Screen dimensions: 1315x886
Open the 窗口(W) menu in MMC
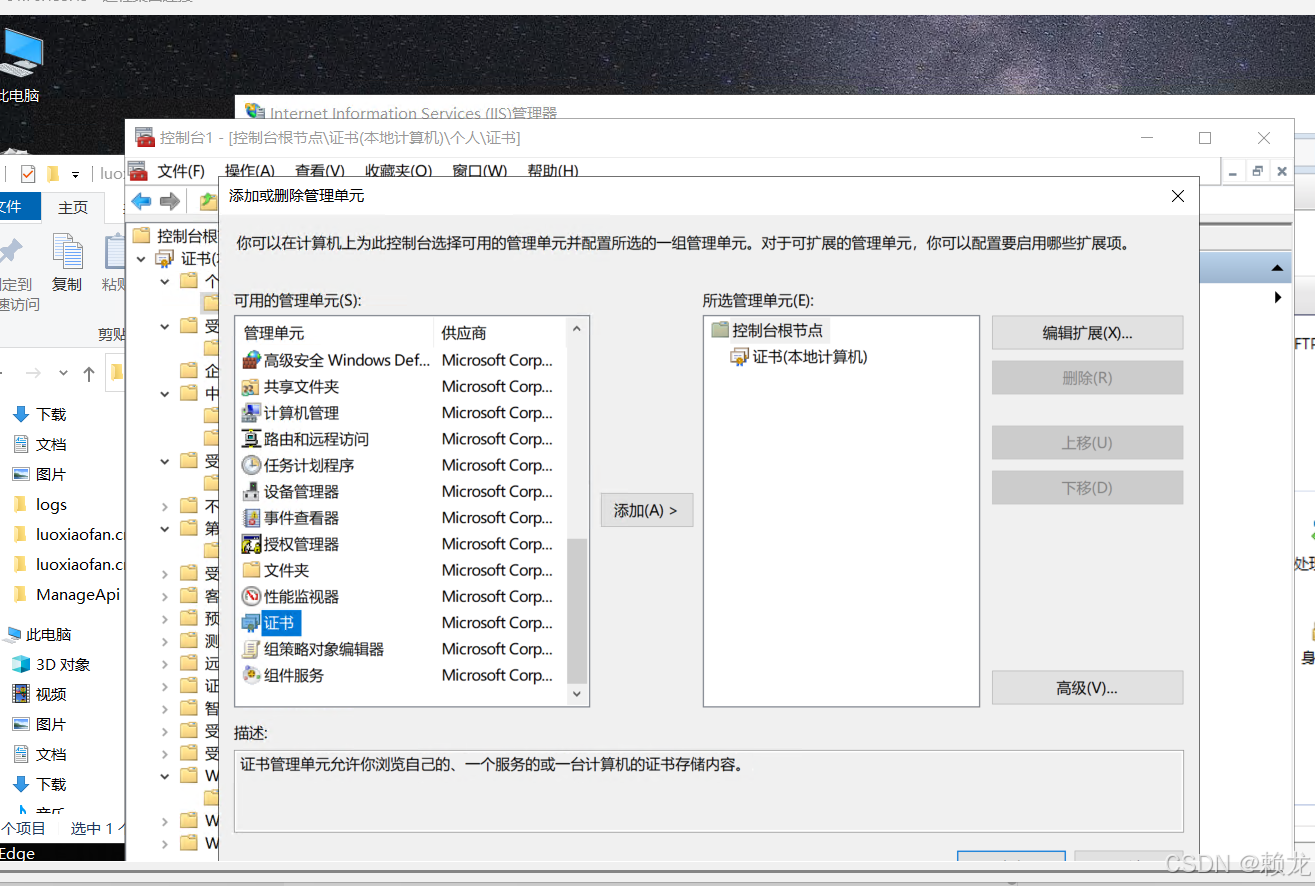[x=480, y=171]
